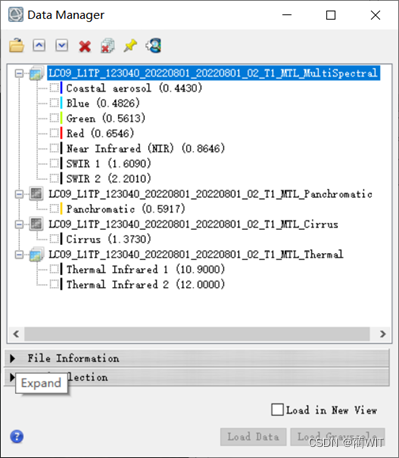This screenshot has width=399, height=458.
Task: Select the "Green (0.5613)" band text
Action: click(x=106, y=118)
